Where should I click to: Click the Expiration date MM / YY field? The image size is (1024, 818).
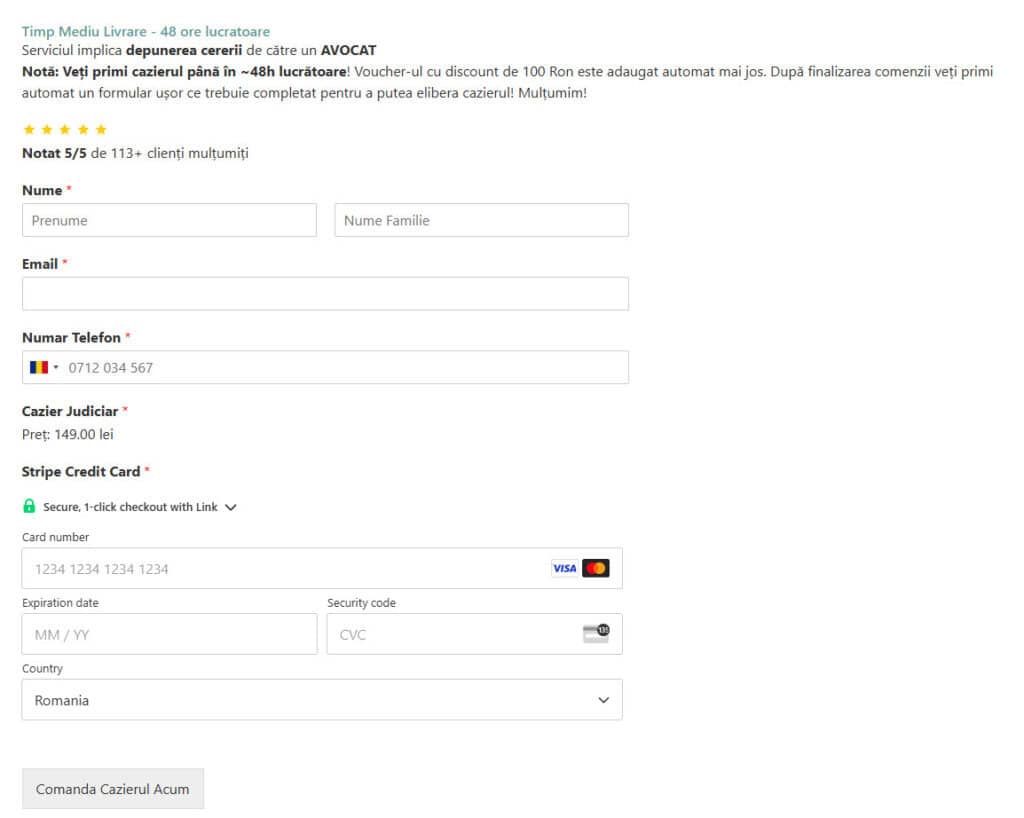tap(169, 634)
